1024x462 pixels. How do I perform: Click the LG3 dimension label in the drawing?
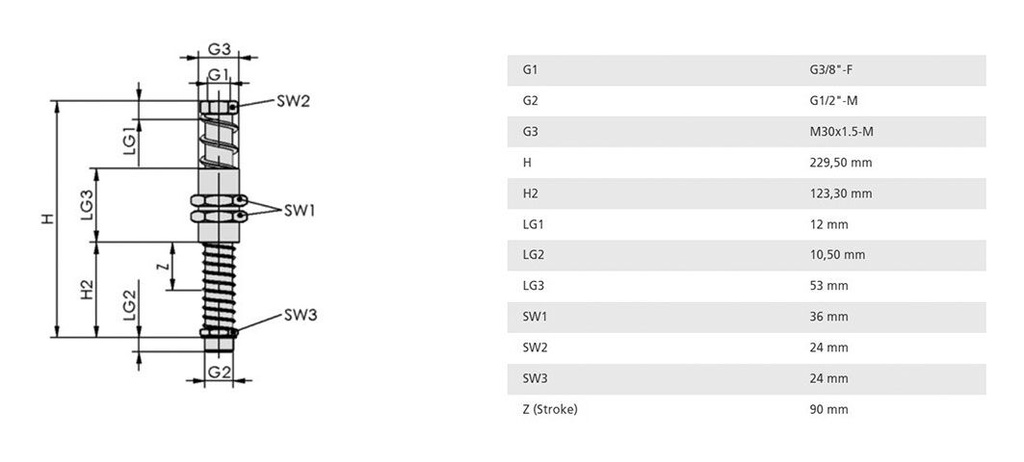88,204
